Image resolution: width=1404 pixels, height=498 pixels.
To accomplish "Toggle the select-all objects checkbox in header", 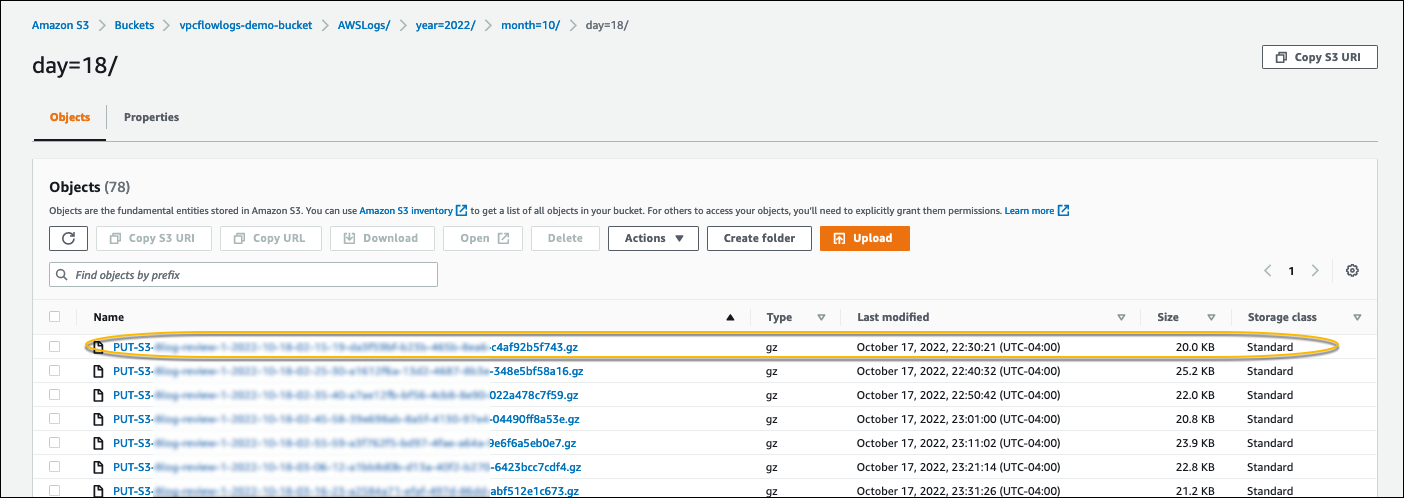I will click(55, 317).
